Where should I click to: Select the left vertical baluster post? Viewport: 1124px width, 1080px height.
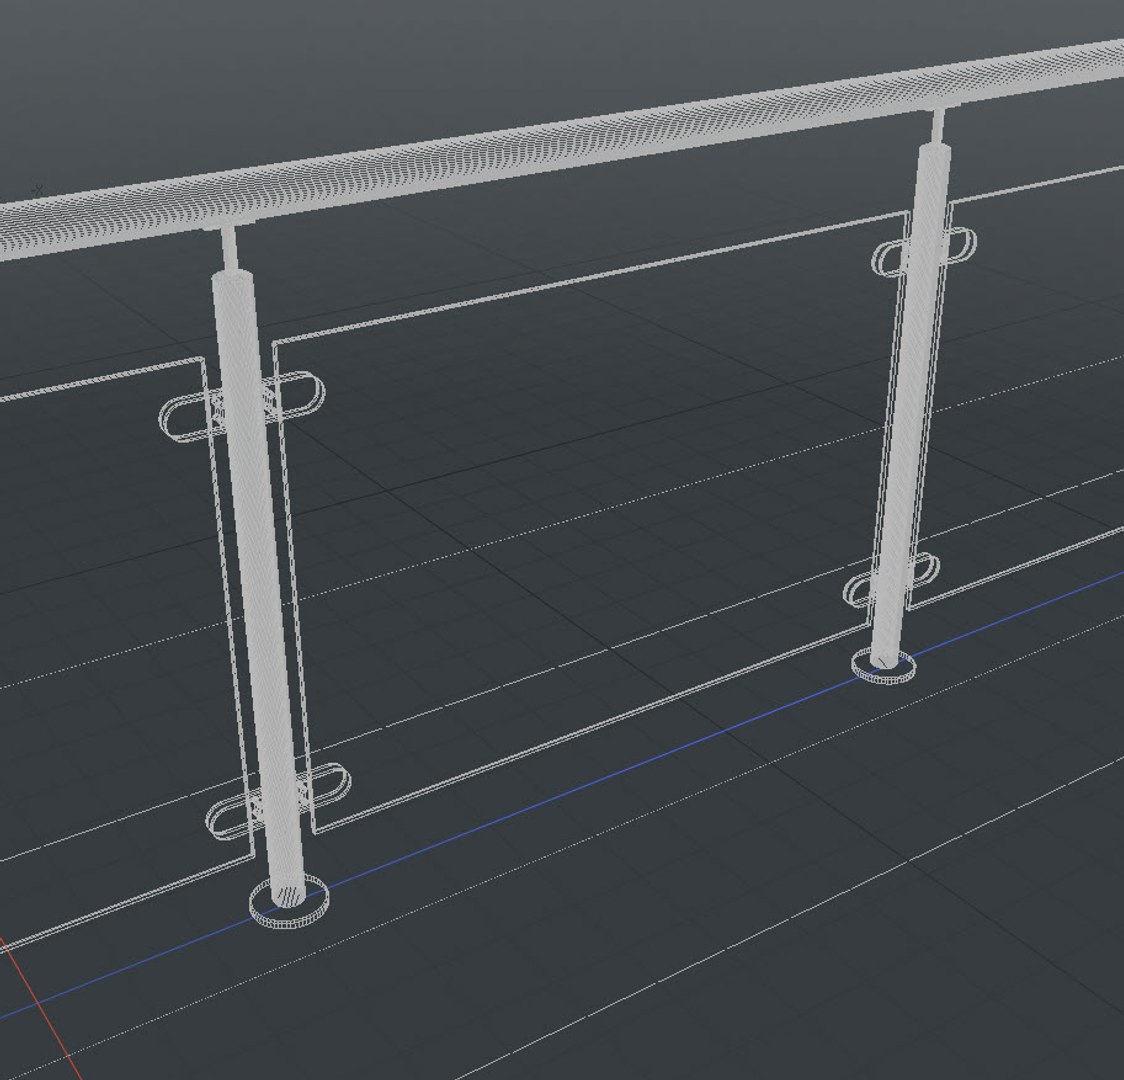click(x=259, y=588)
